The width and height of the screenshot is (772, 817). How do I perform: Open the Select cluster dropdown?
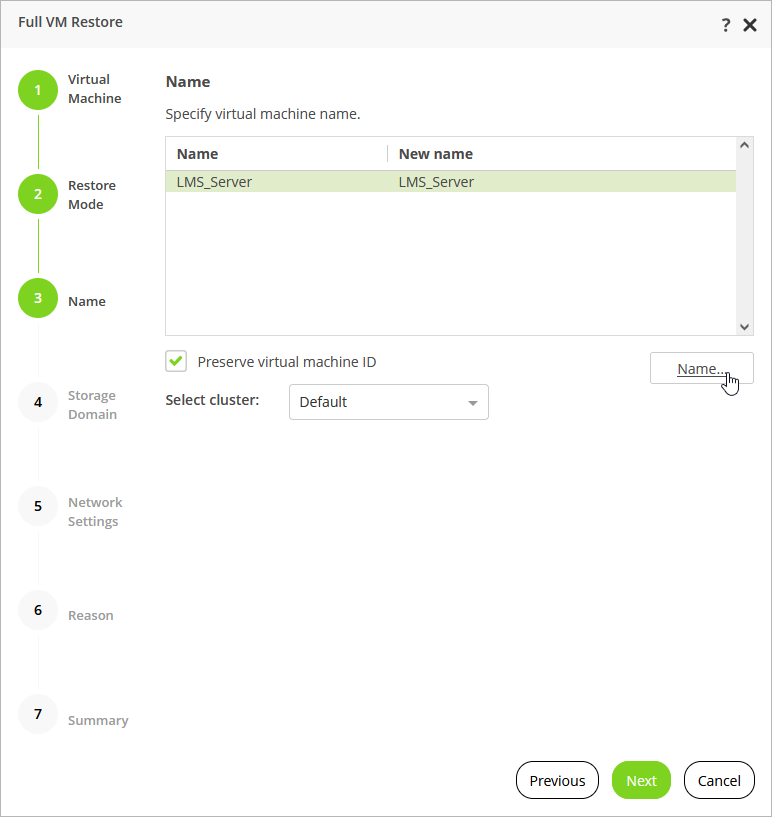pos(388,402)
